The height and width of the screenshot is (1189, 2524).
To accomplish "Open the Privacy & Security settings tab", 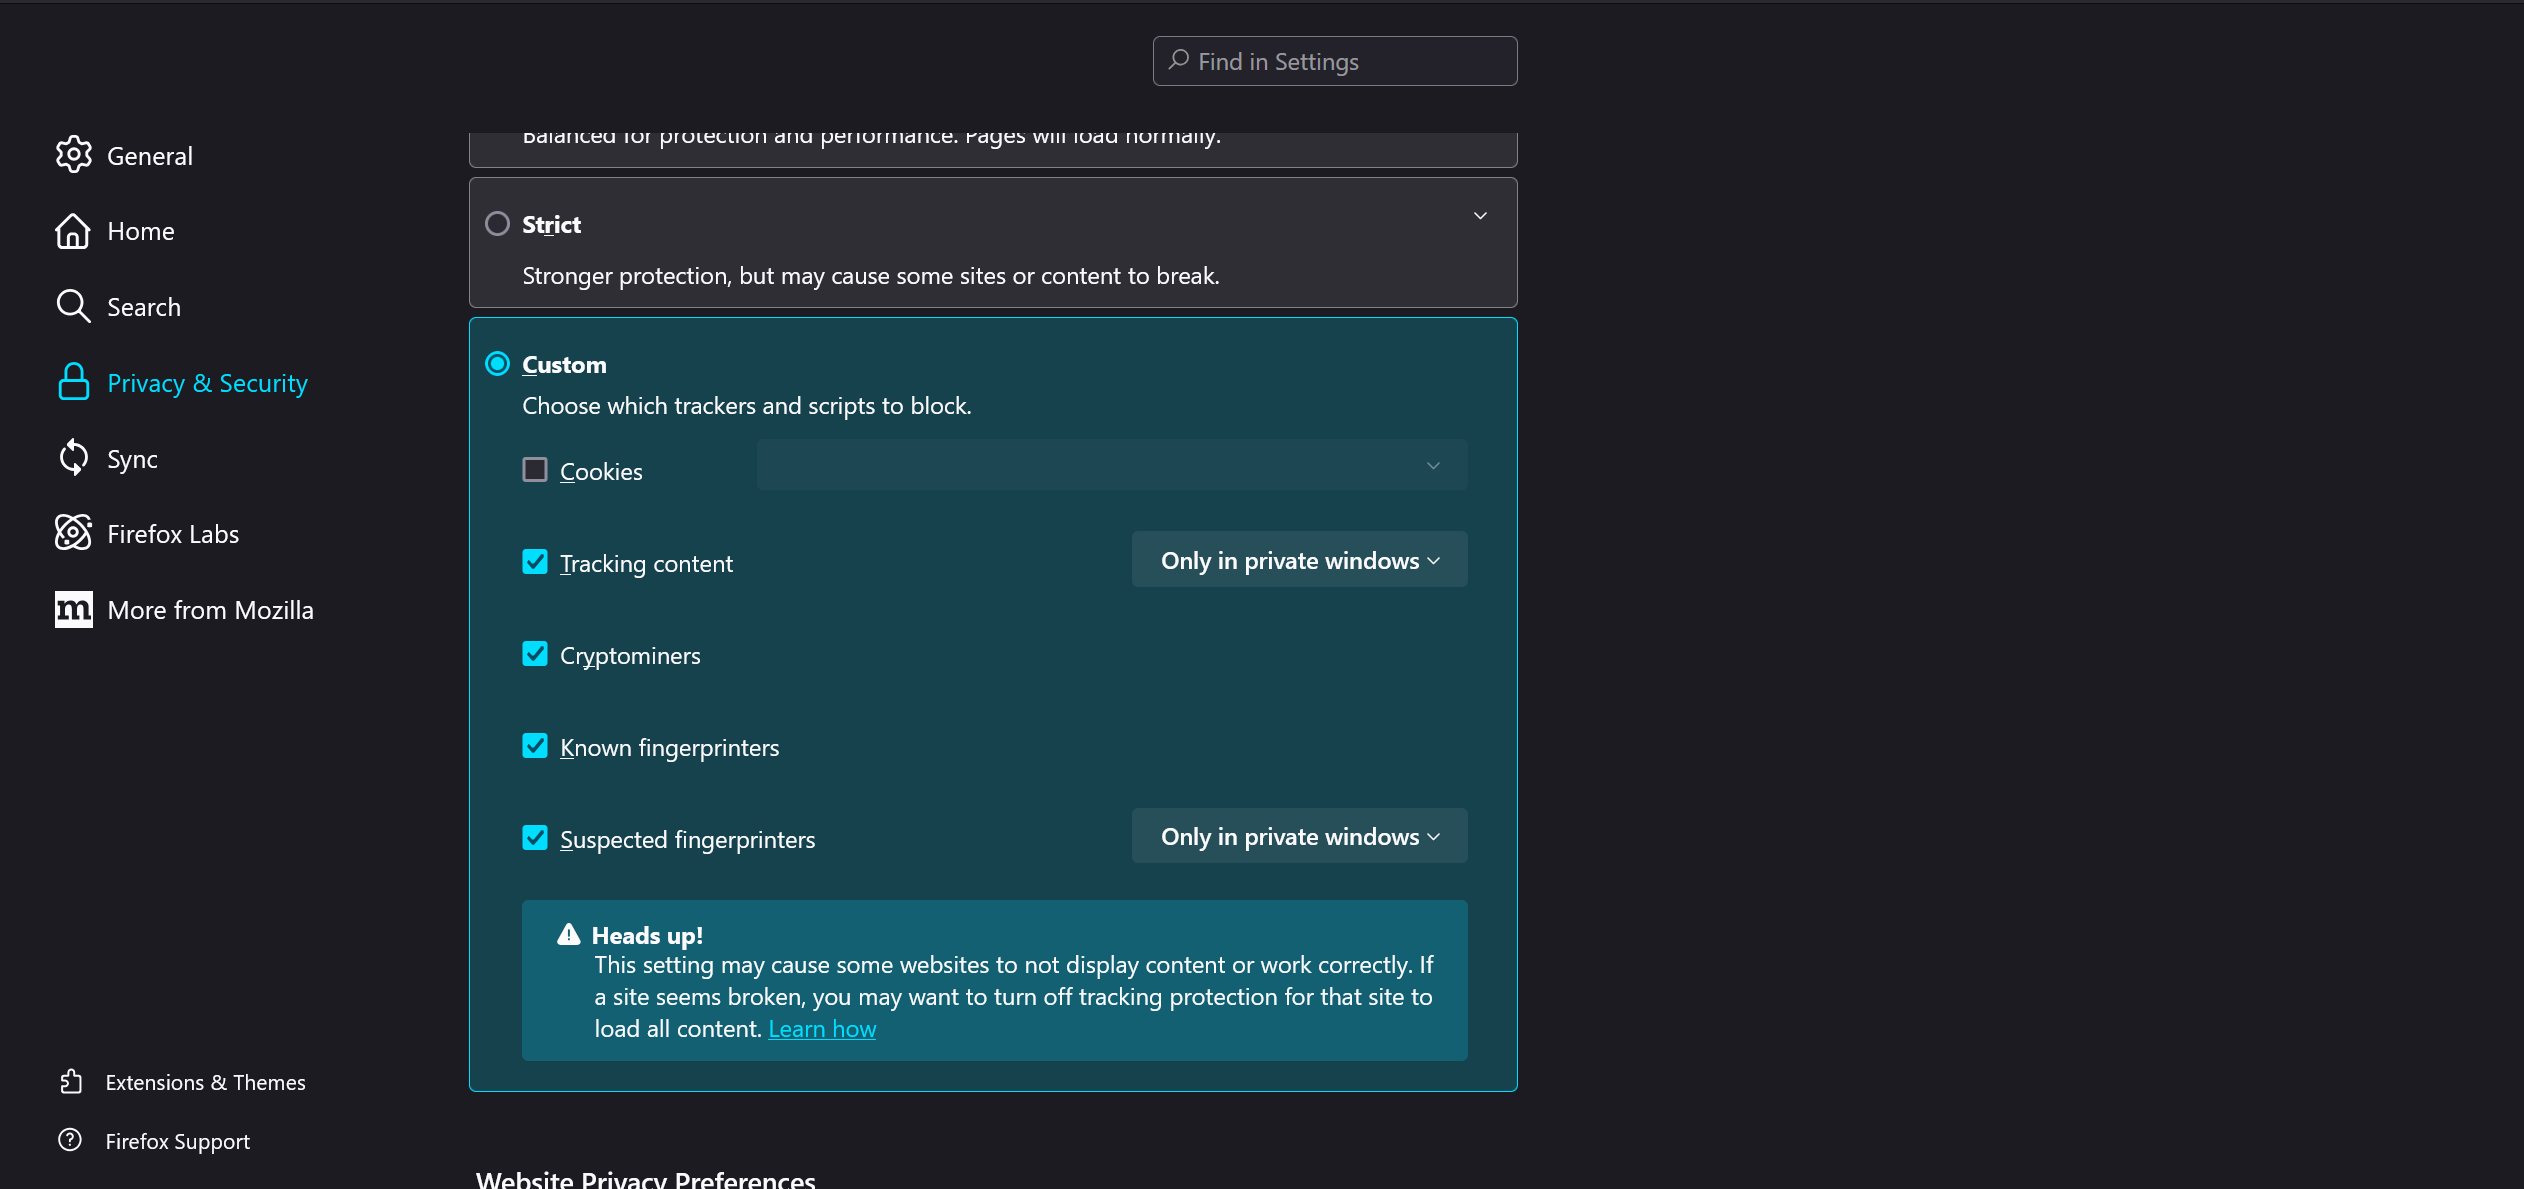I will coord(207,383).
